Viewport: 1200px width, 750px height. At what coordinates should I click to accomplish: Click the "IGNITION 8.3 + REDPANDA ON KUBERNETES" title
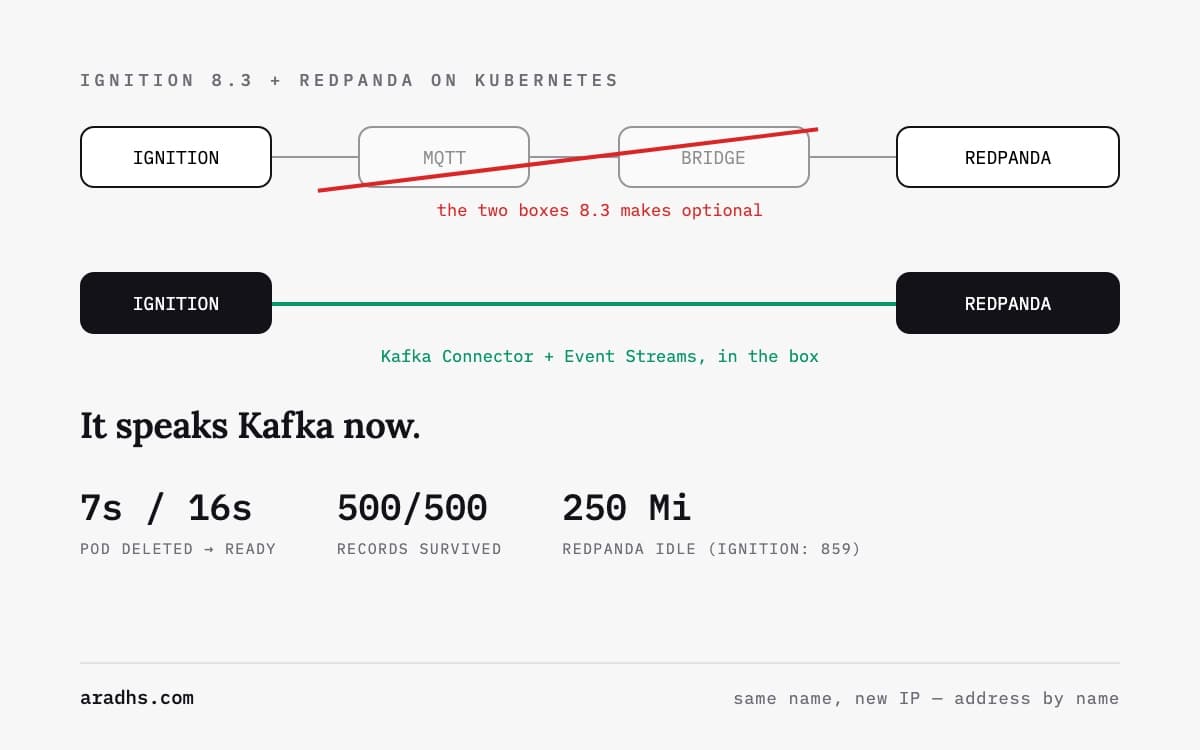pyautogui.click(x=350, y=80)
